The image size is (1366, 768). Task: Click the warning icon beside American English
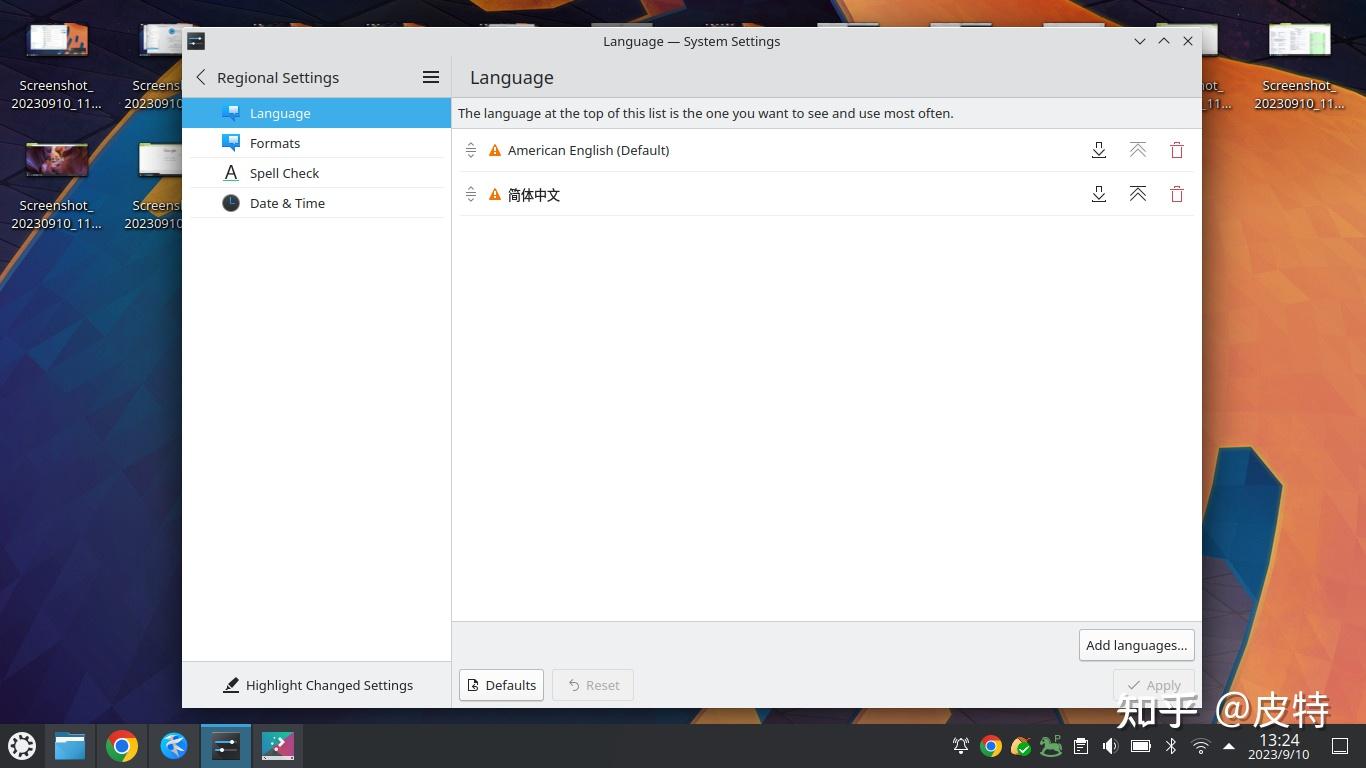(494, 149)
